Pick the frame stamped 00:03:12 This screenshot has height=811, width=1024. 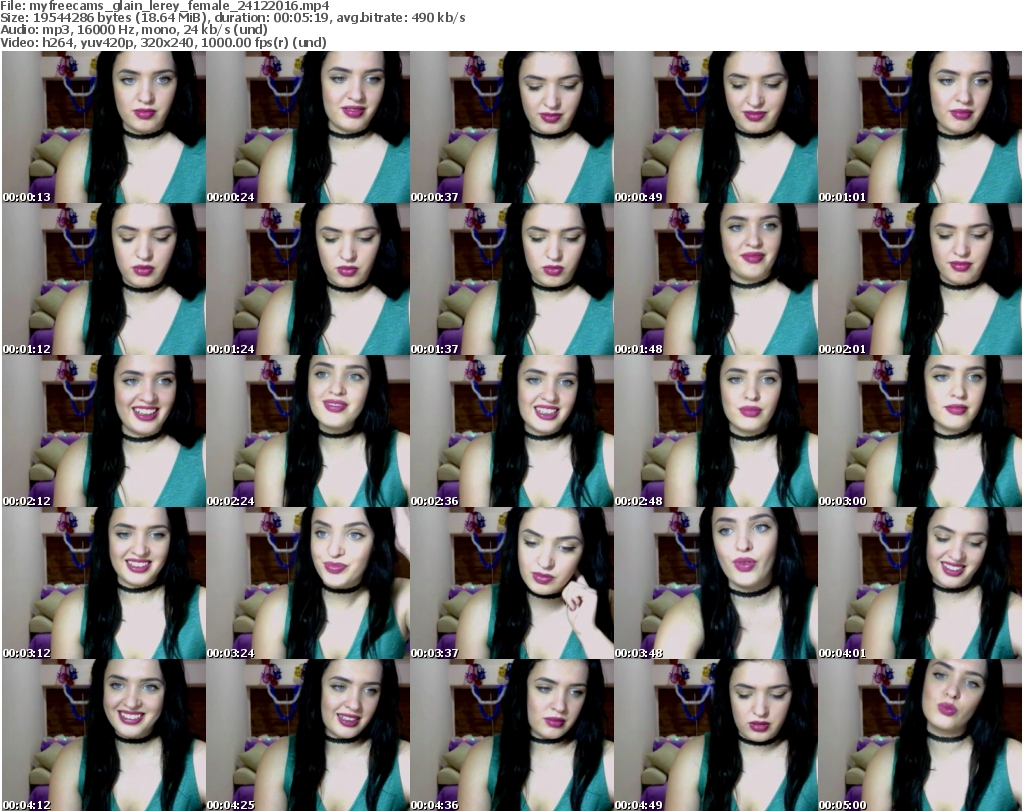pyautogui.click(x=104, y=584)
